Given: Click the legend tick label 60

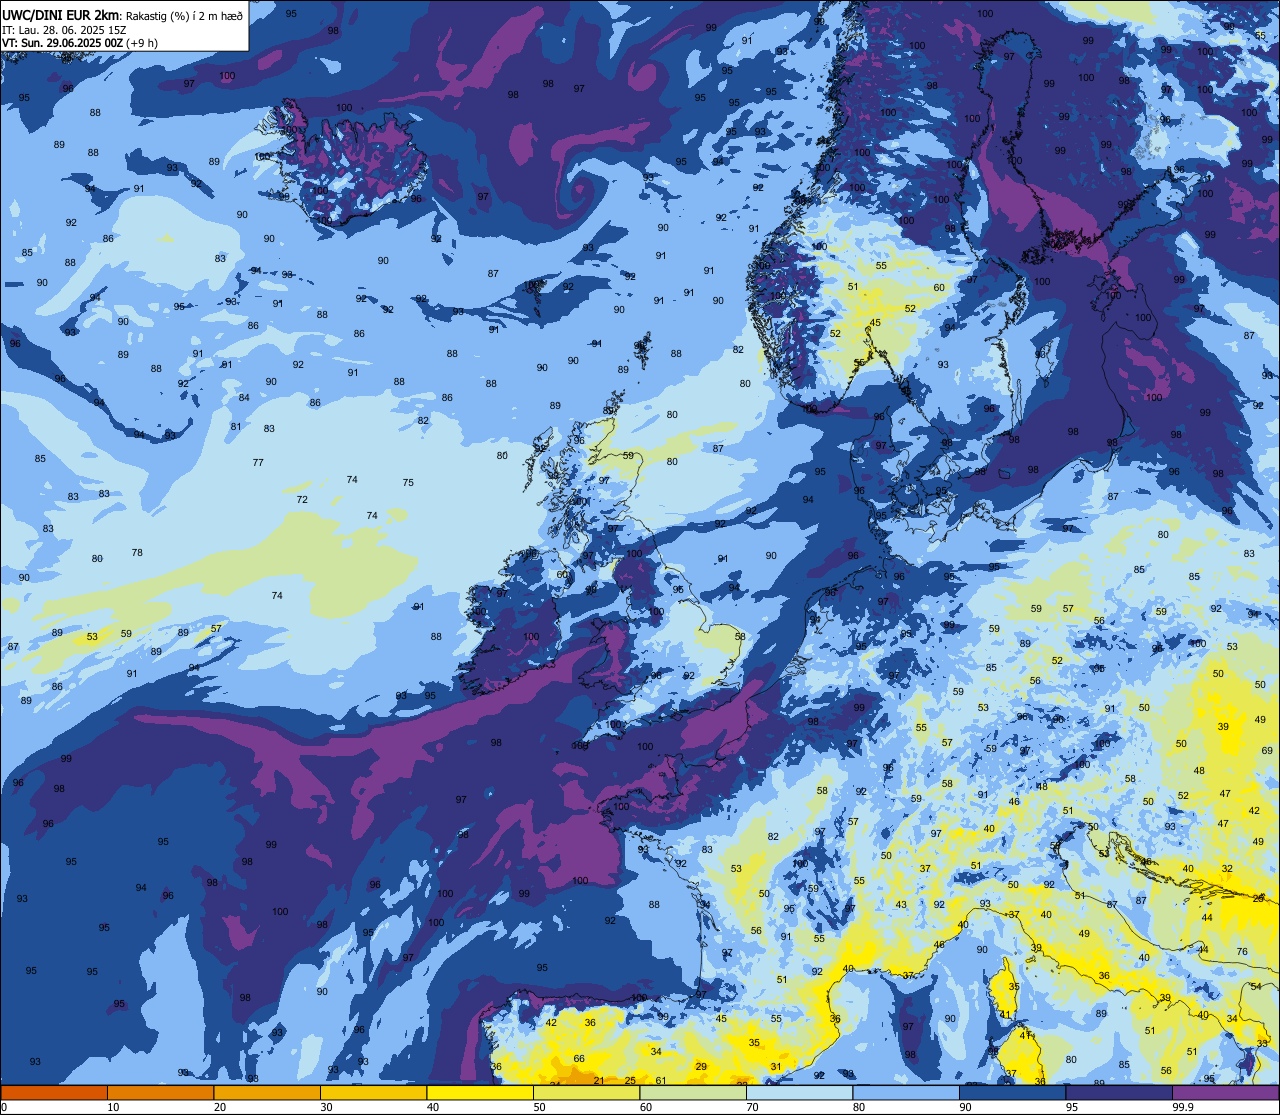Looking at the screenshot, I should click(x=646, y=1107).
